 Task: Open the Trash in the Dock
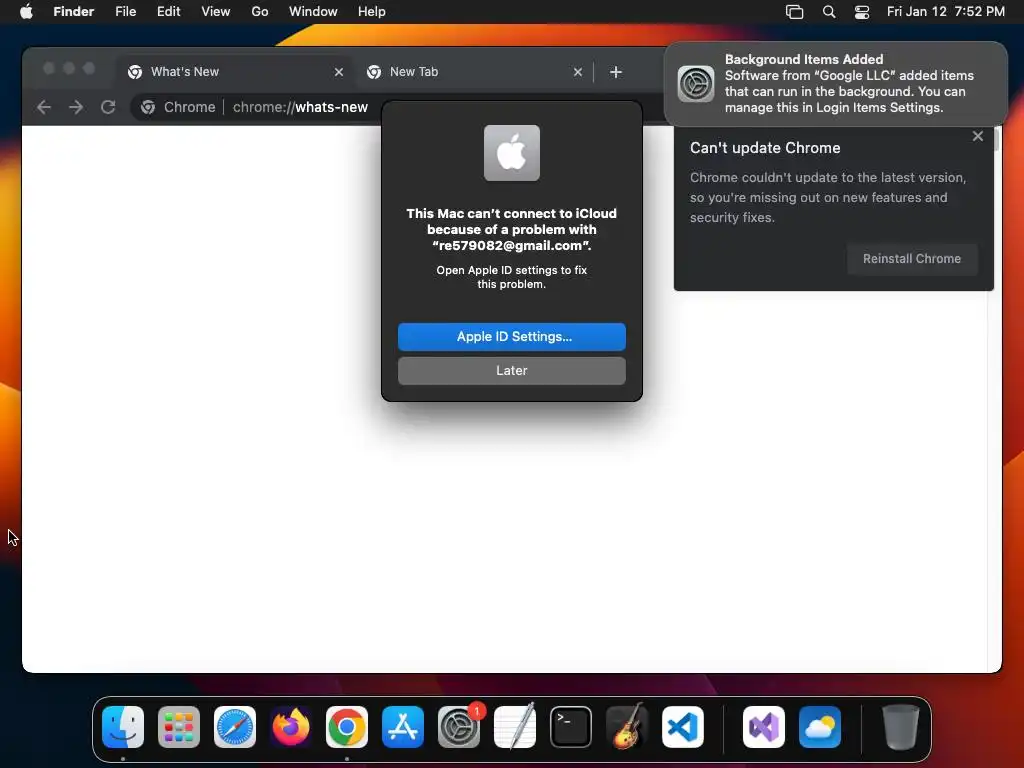pyautogui.click(x=901, y=727)
